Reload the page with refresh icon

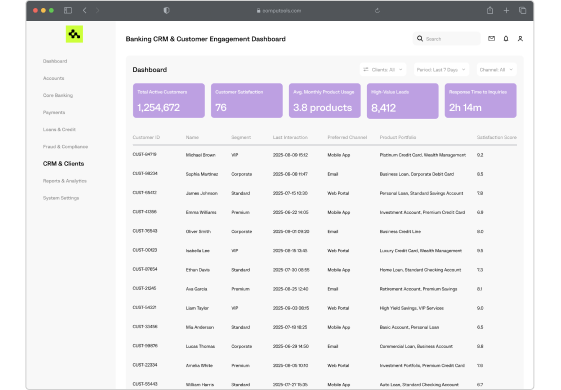[377, 11]
